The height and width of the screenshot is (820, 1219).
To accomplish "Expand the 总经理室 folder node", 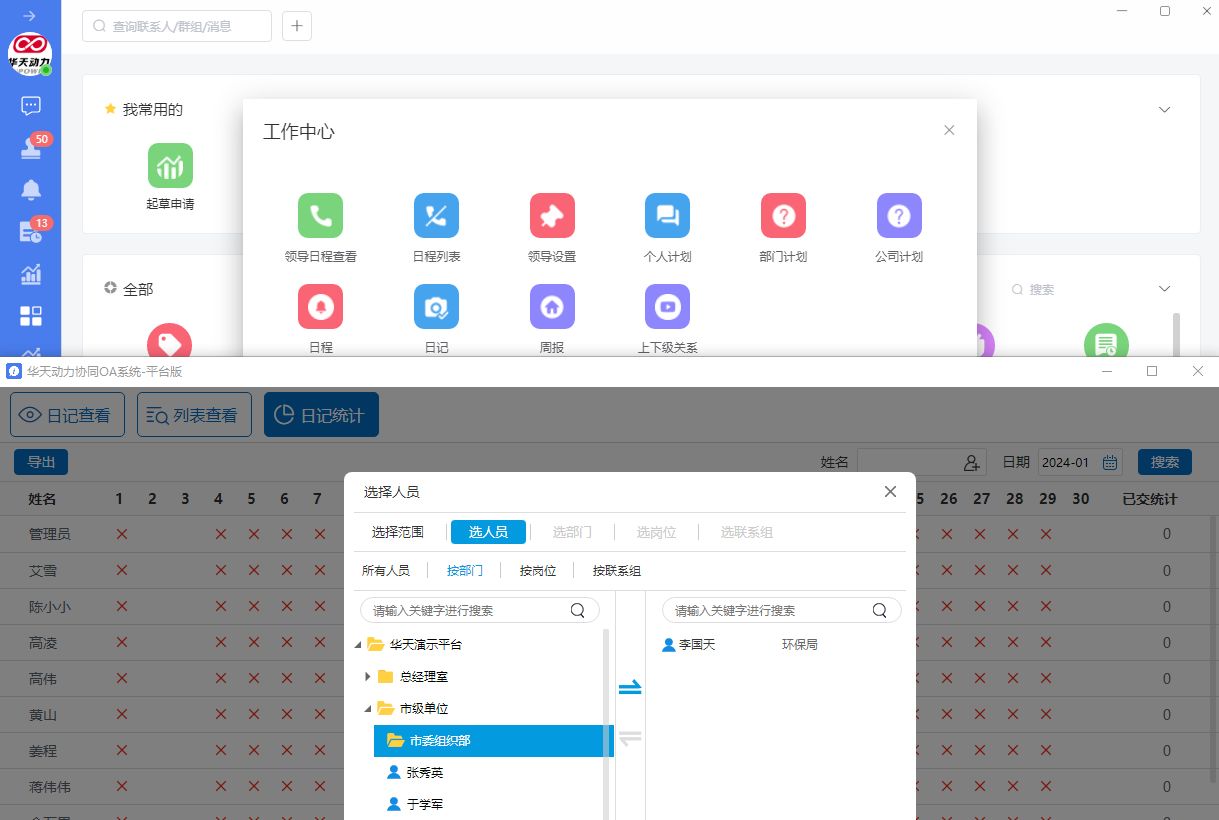I will click(368, 677).
